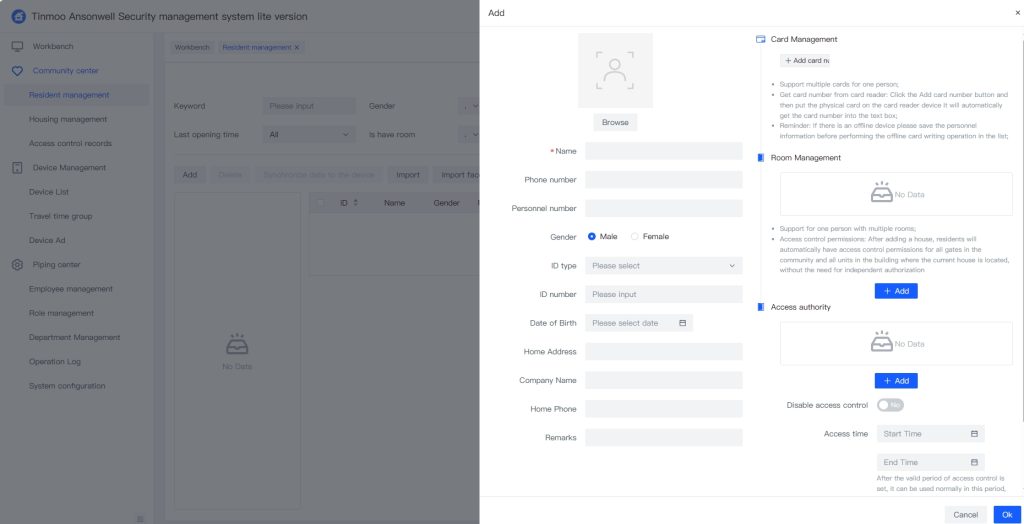Click the Keyword search input field
1024x524 pixels.
(310, 106)
